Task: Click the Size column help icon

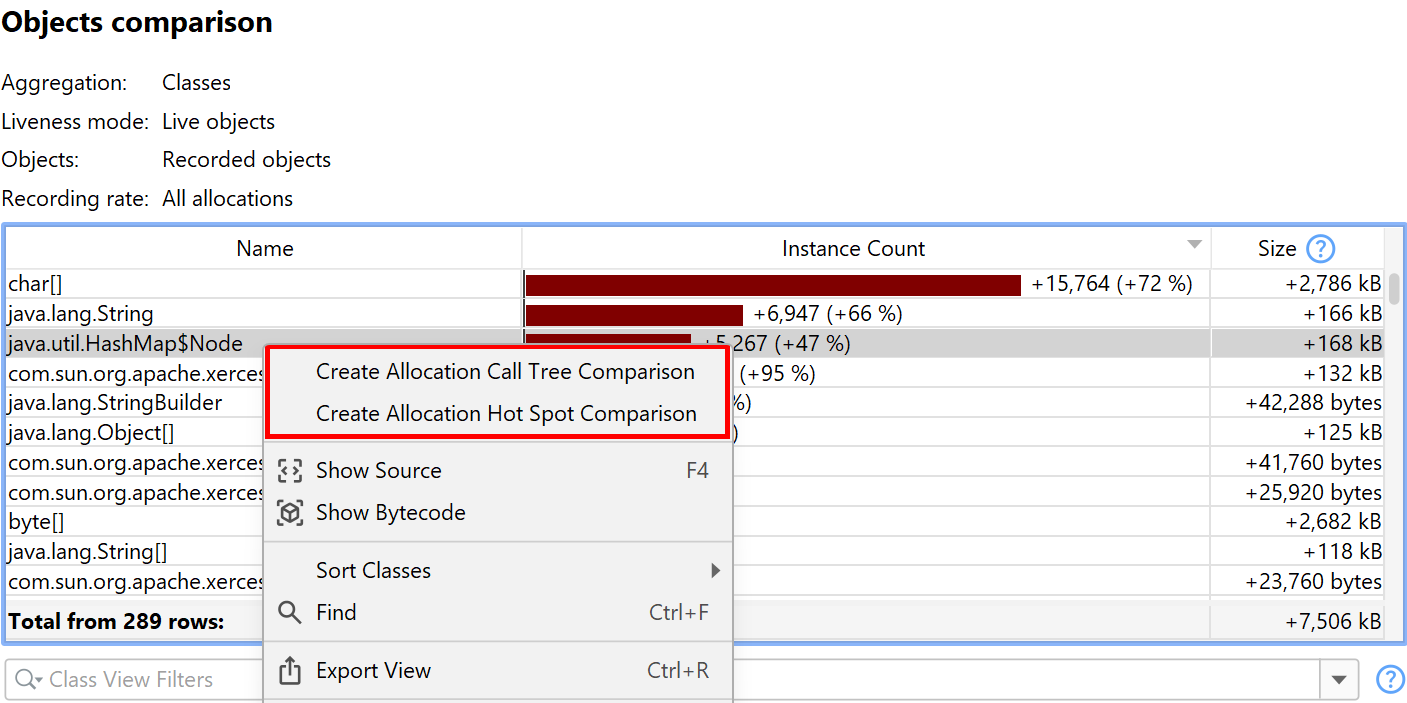Action: click(x=1321, y=249)
